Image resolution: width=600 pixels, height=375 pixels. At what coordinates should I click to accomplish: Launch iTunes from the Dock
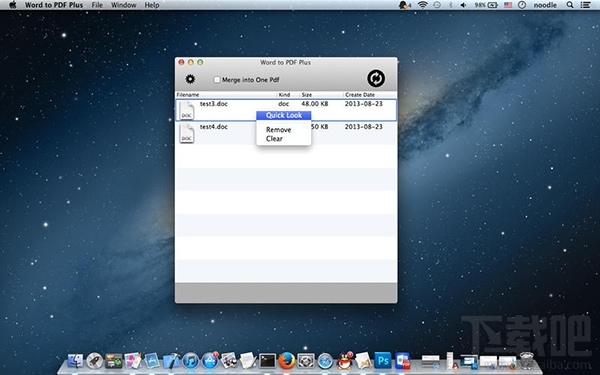click(190, 361)
